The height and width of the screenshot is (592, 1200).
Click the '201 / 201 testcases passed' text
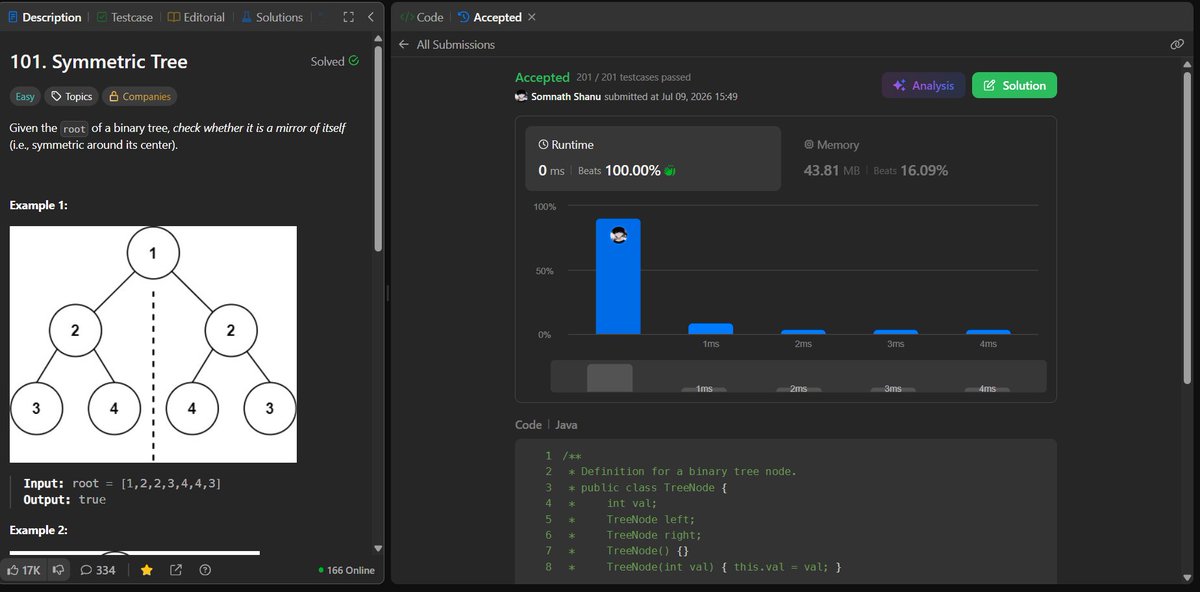pyautogui.click(x=633, y=77)
